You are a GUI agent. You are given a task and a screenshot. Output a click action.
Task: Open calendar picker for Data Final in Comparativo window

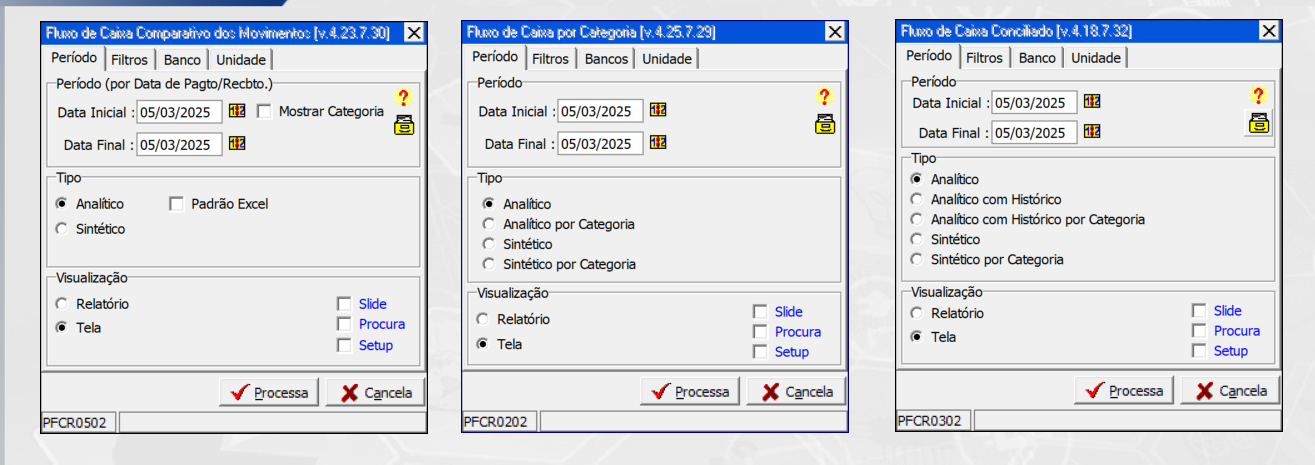237,144
